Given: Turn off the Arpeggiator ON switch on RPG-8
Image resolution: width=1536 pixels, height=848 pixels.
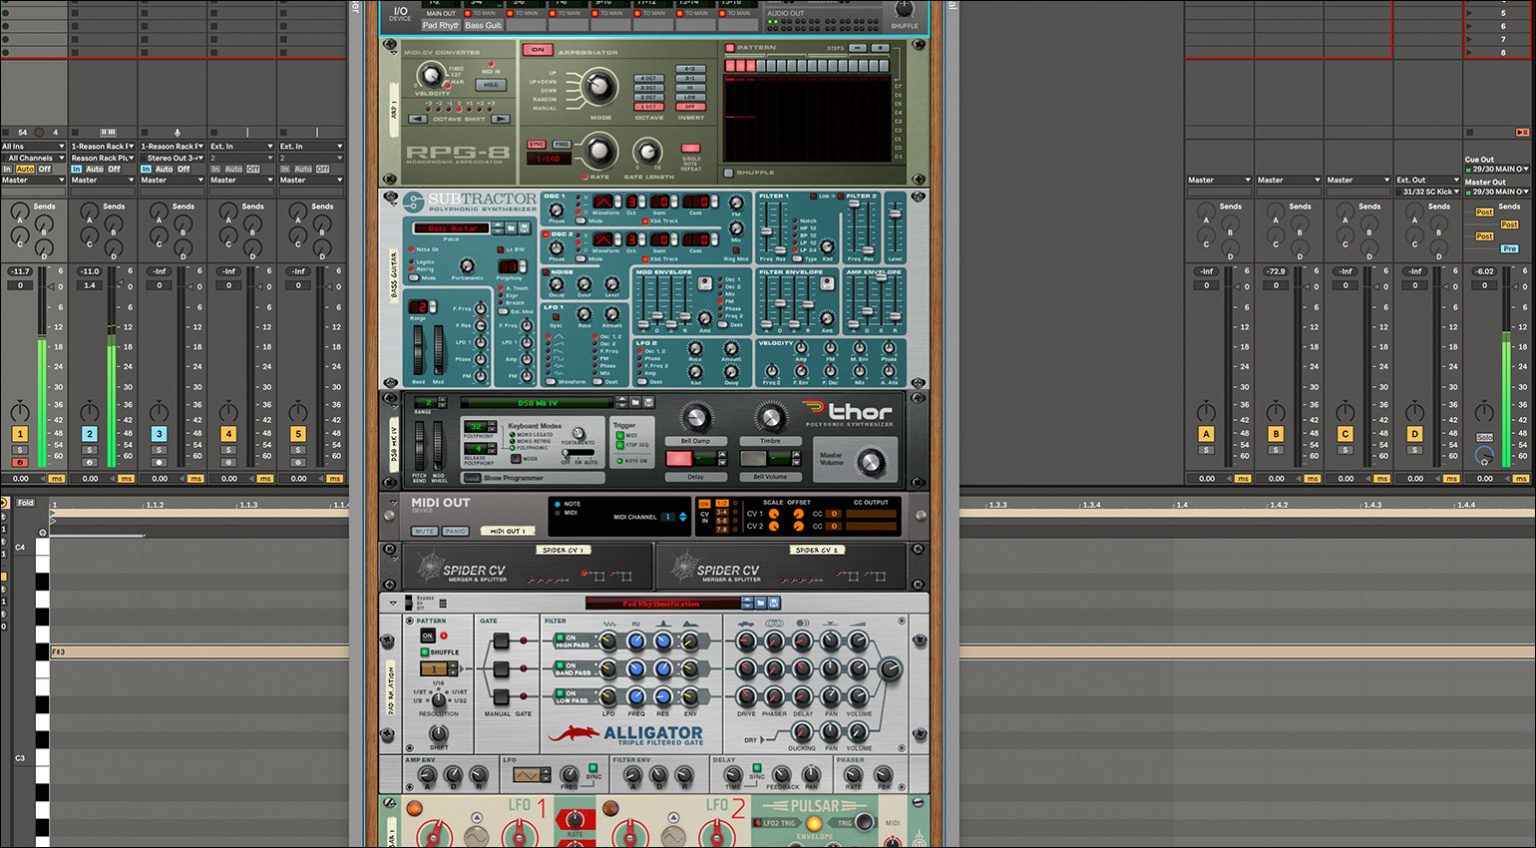Looking at the screenshot, I should coord(539,49).
